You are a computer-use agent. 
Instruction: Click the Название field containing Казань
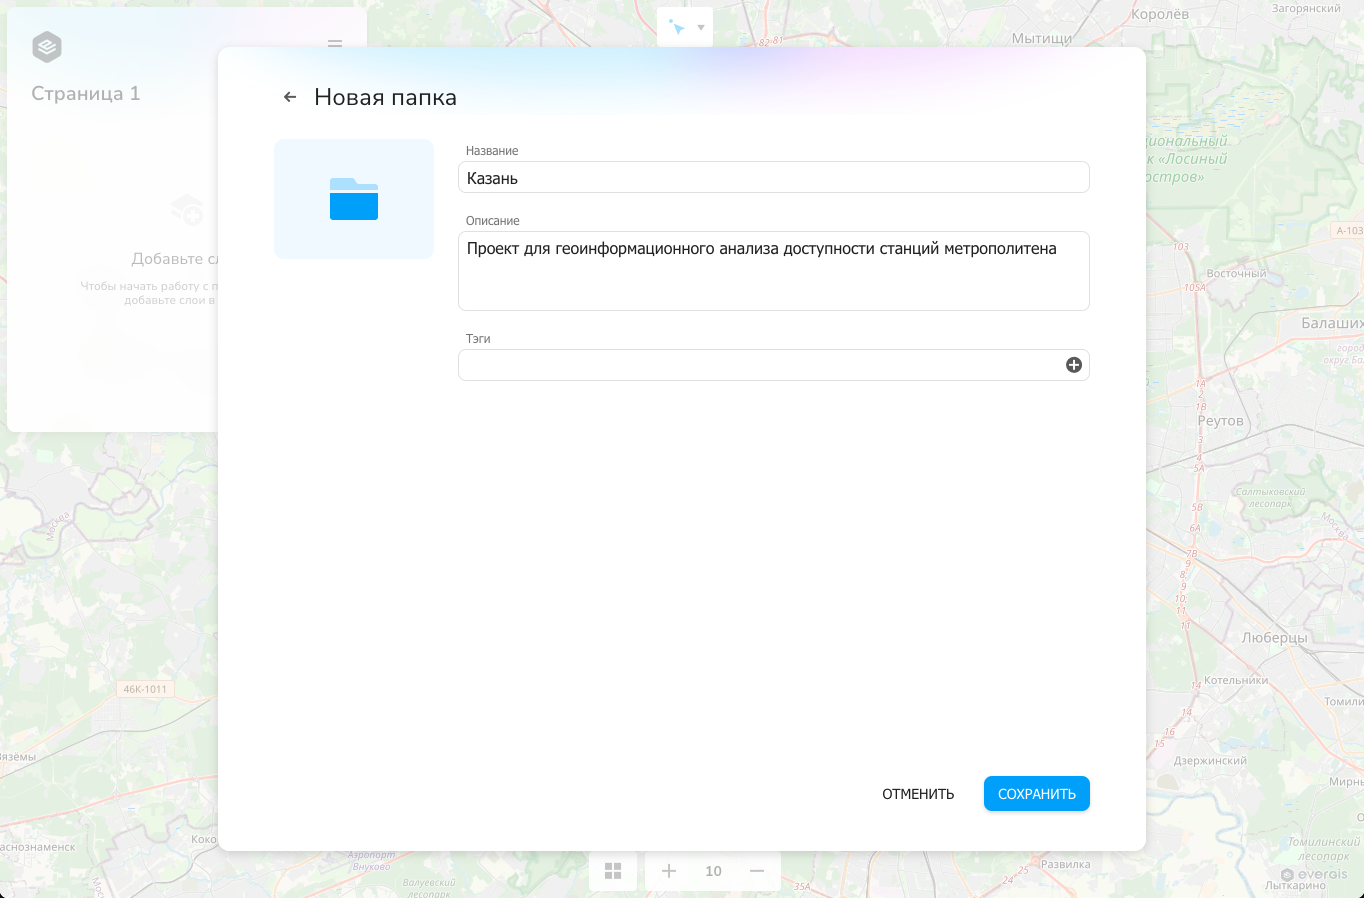click(x=773, y=178)
